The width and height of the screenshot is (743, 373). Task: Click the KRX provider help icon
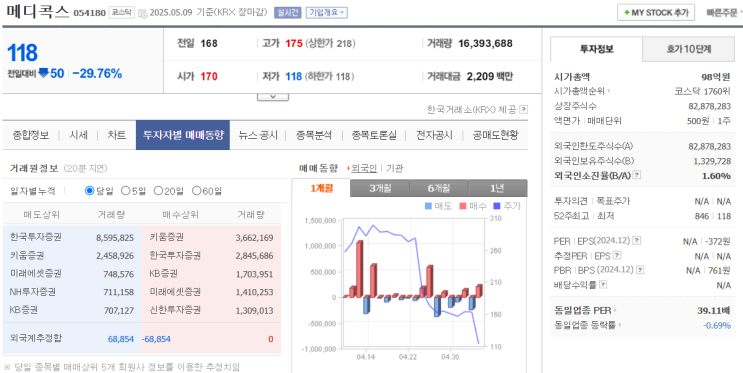tap(523, 110)
